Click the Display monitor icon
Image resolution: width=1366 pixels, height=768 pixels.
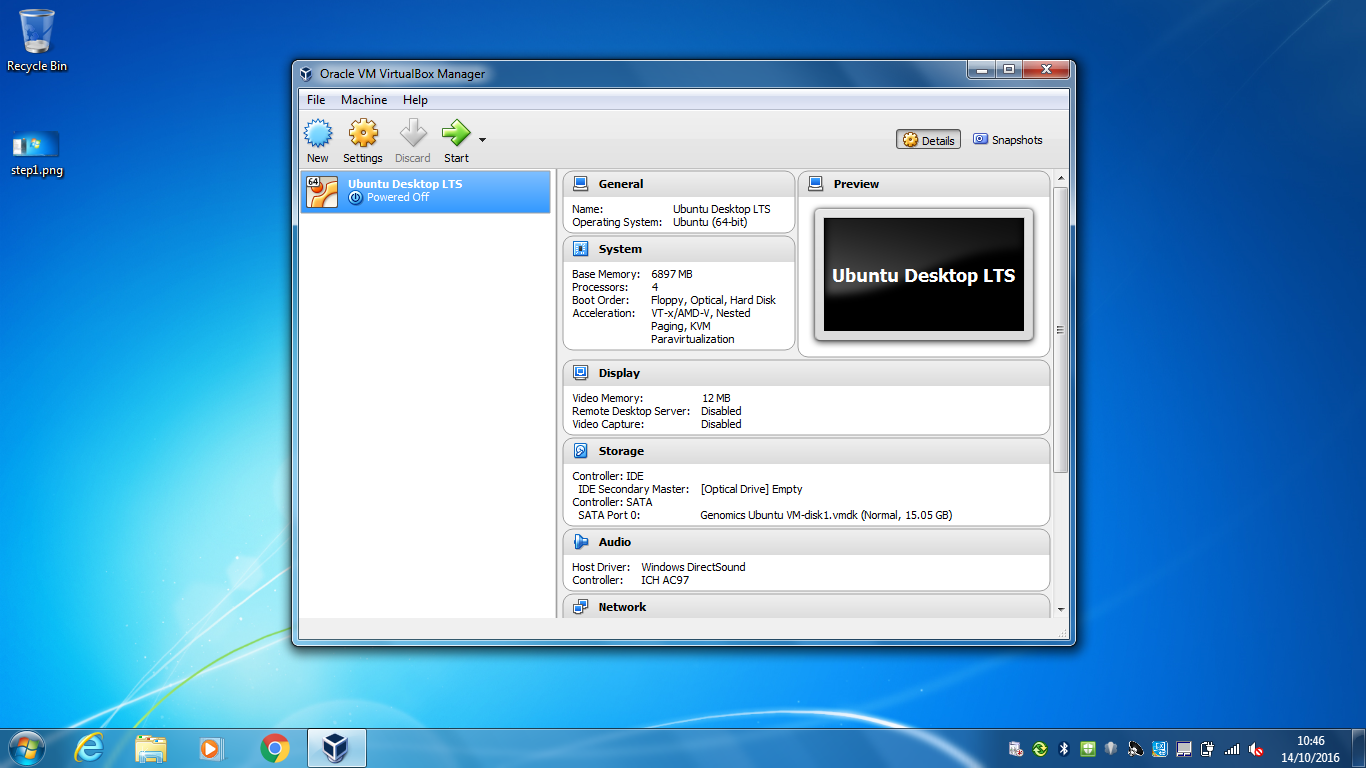580,373
